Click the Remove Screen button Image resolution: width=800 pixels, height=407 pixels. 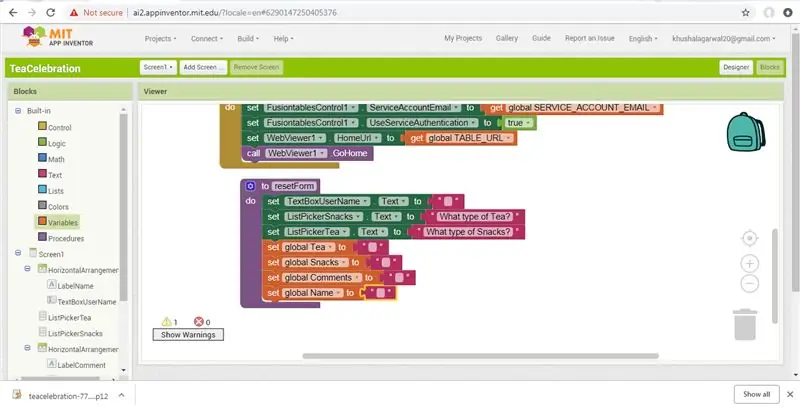pos(256,67)
